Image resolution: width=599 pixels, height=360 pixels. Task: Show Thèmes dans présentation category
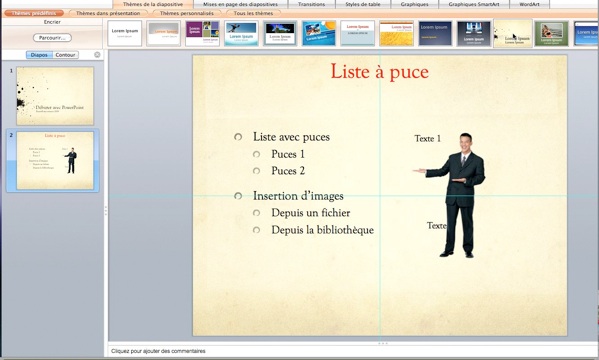click(108, 13)
